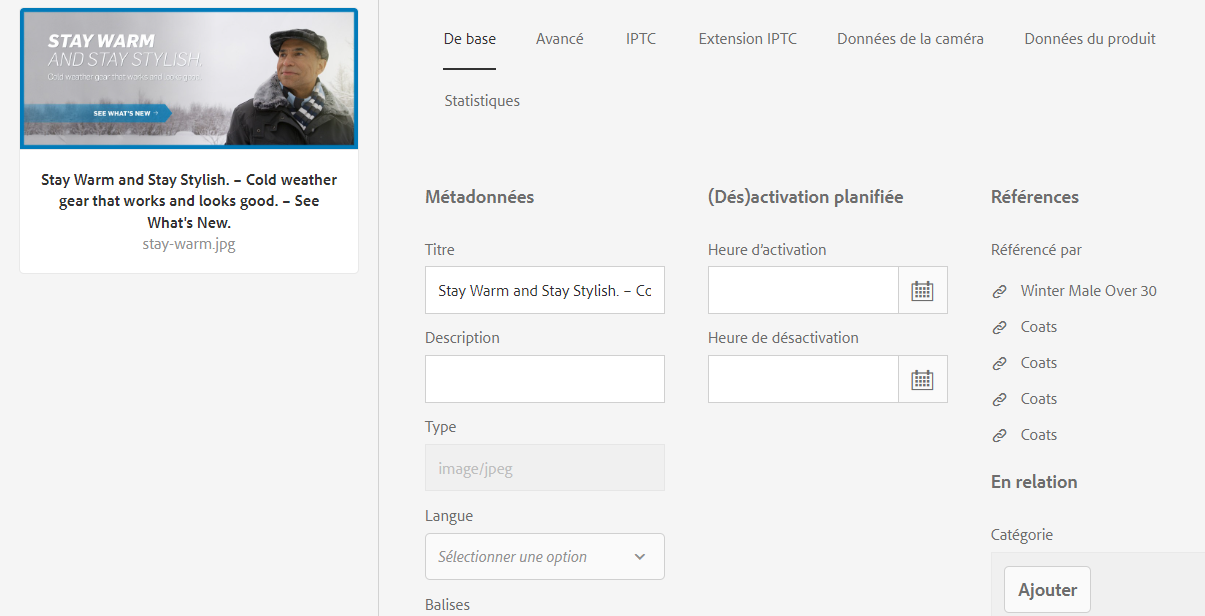Open the second Coats reference link

point(1039,363)
